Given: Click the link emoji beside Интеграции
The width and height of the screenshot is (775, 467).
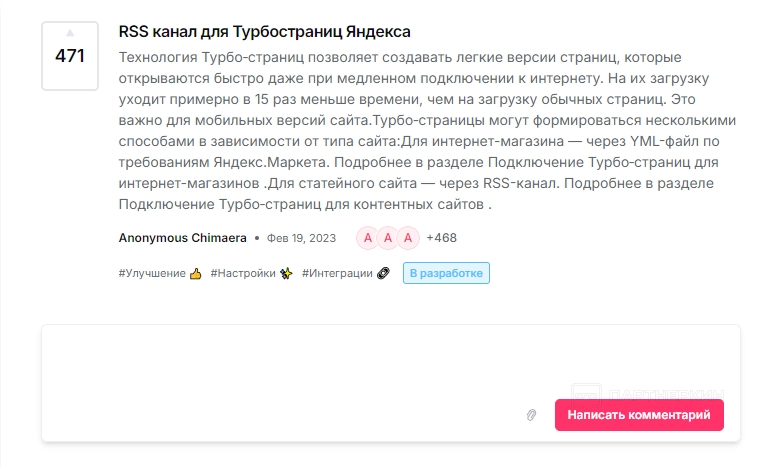Looking at the screenshot, I should [x=383, y=273].
